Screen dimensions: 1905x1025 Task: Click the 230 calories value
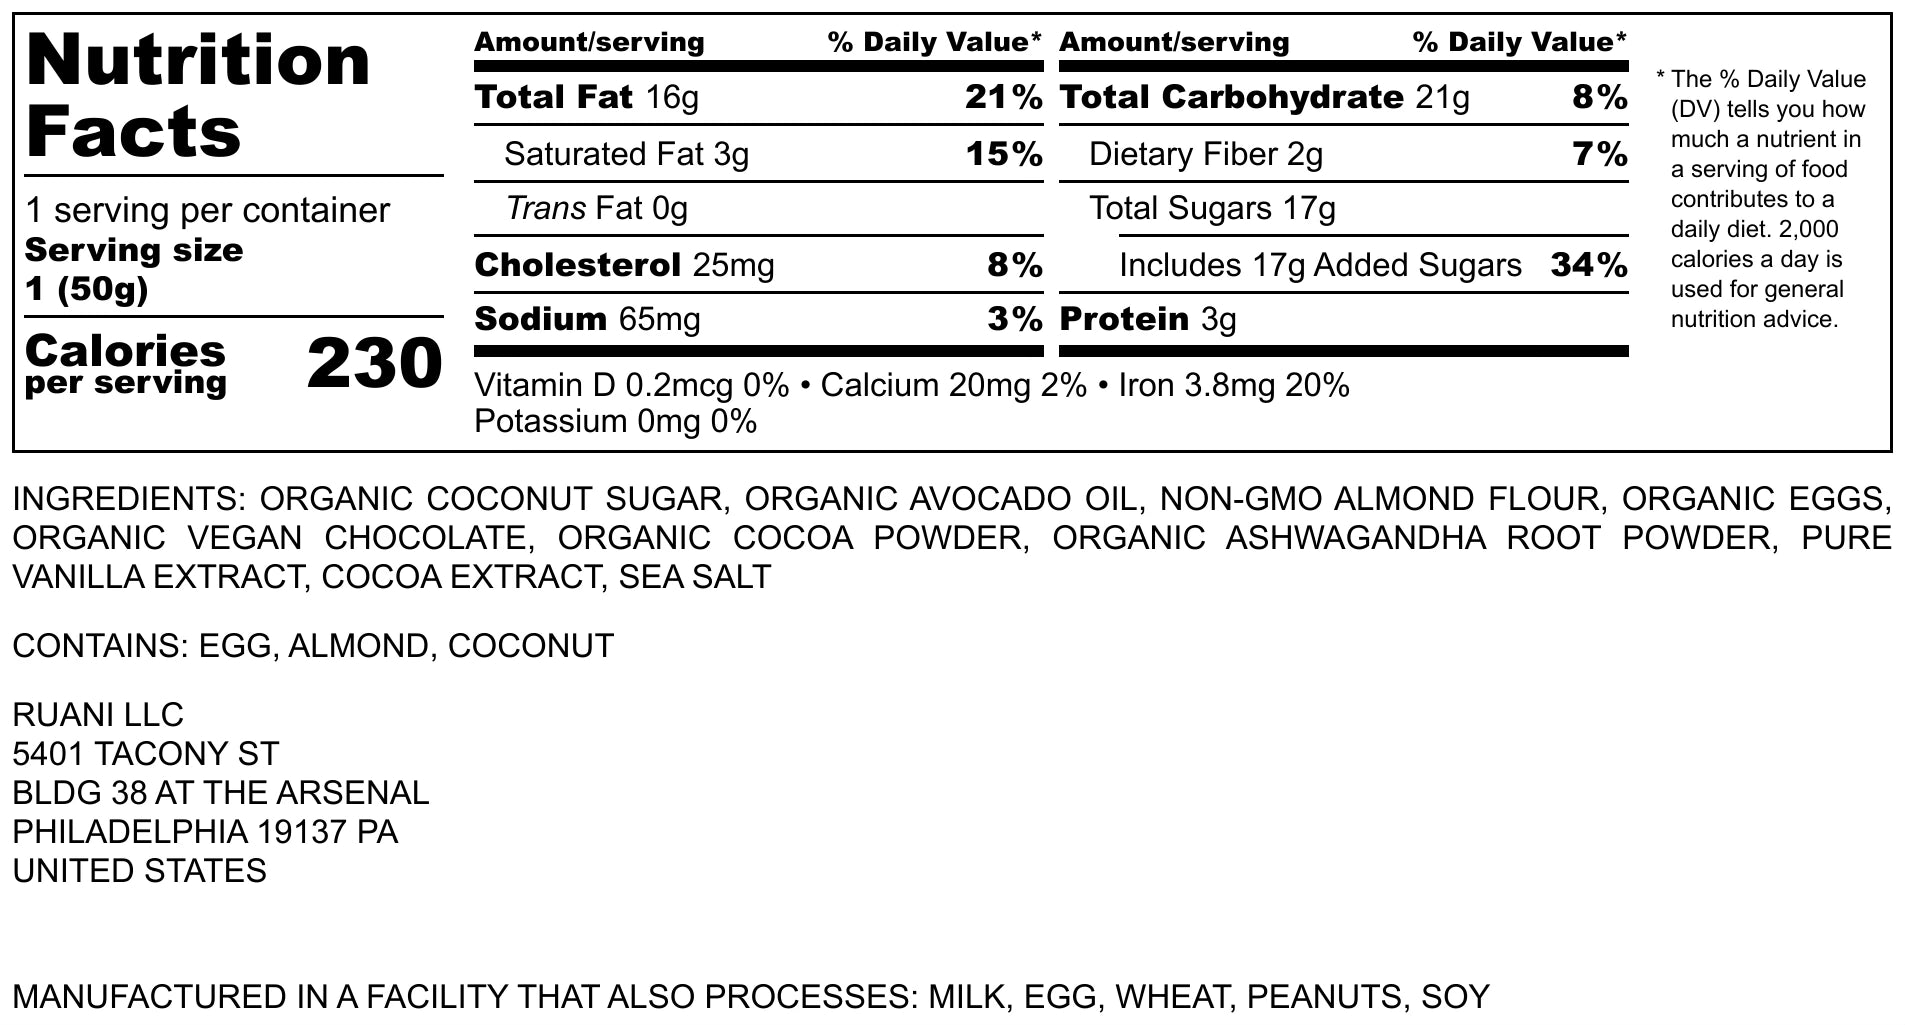pos(374,363)
